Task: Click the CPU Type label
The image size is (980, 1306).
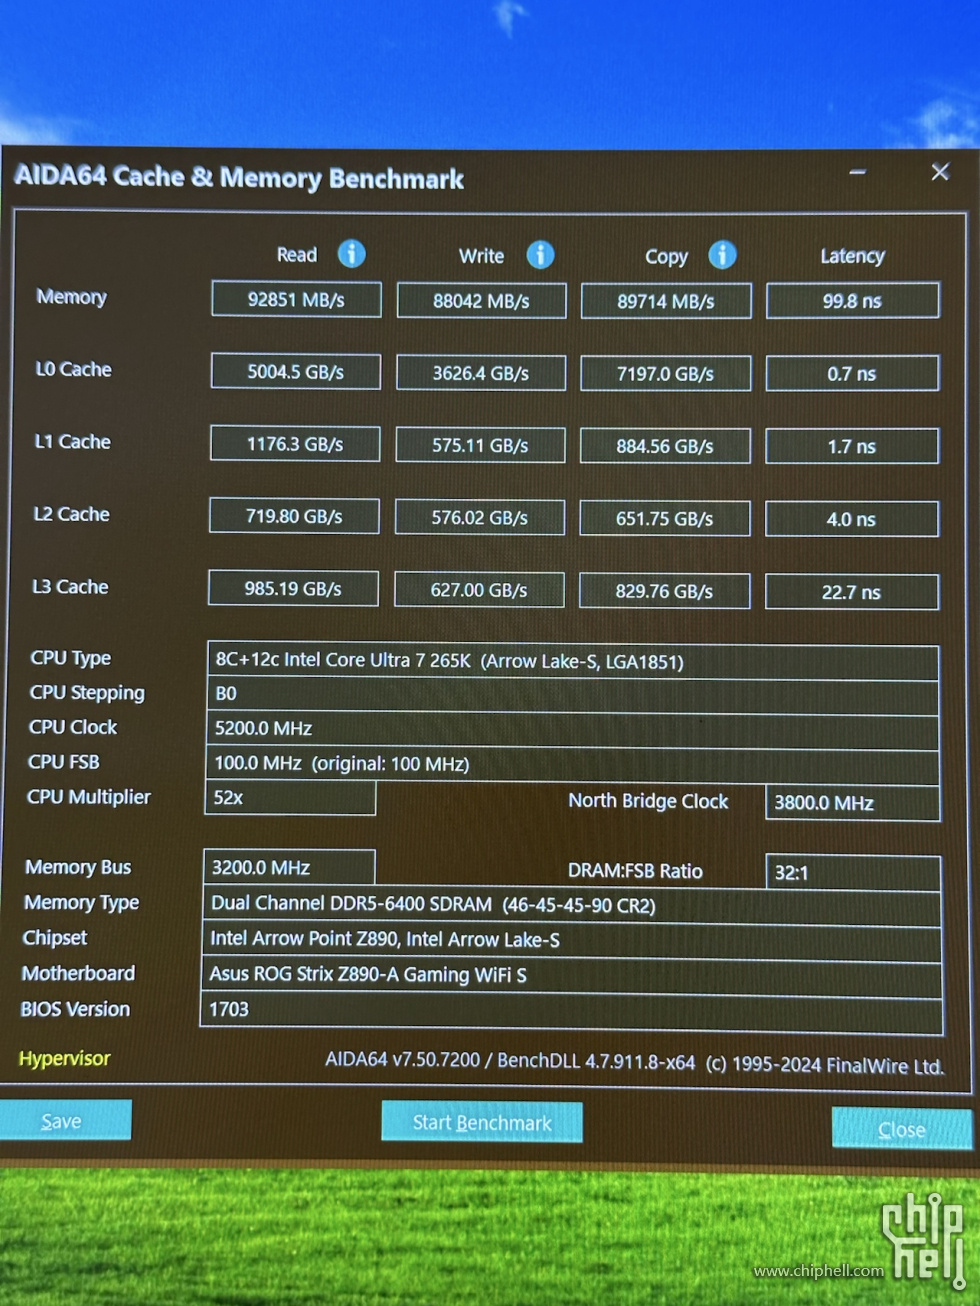Action: click(70, 658)
